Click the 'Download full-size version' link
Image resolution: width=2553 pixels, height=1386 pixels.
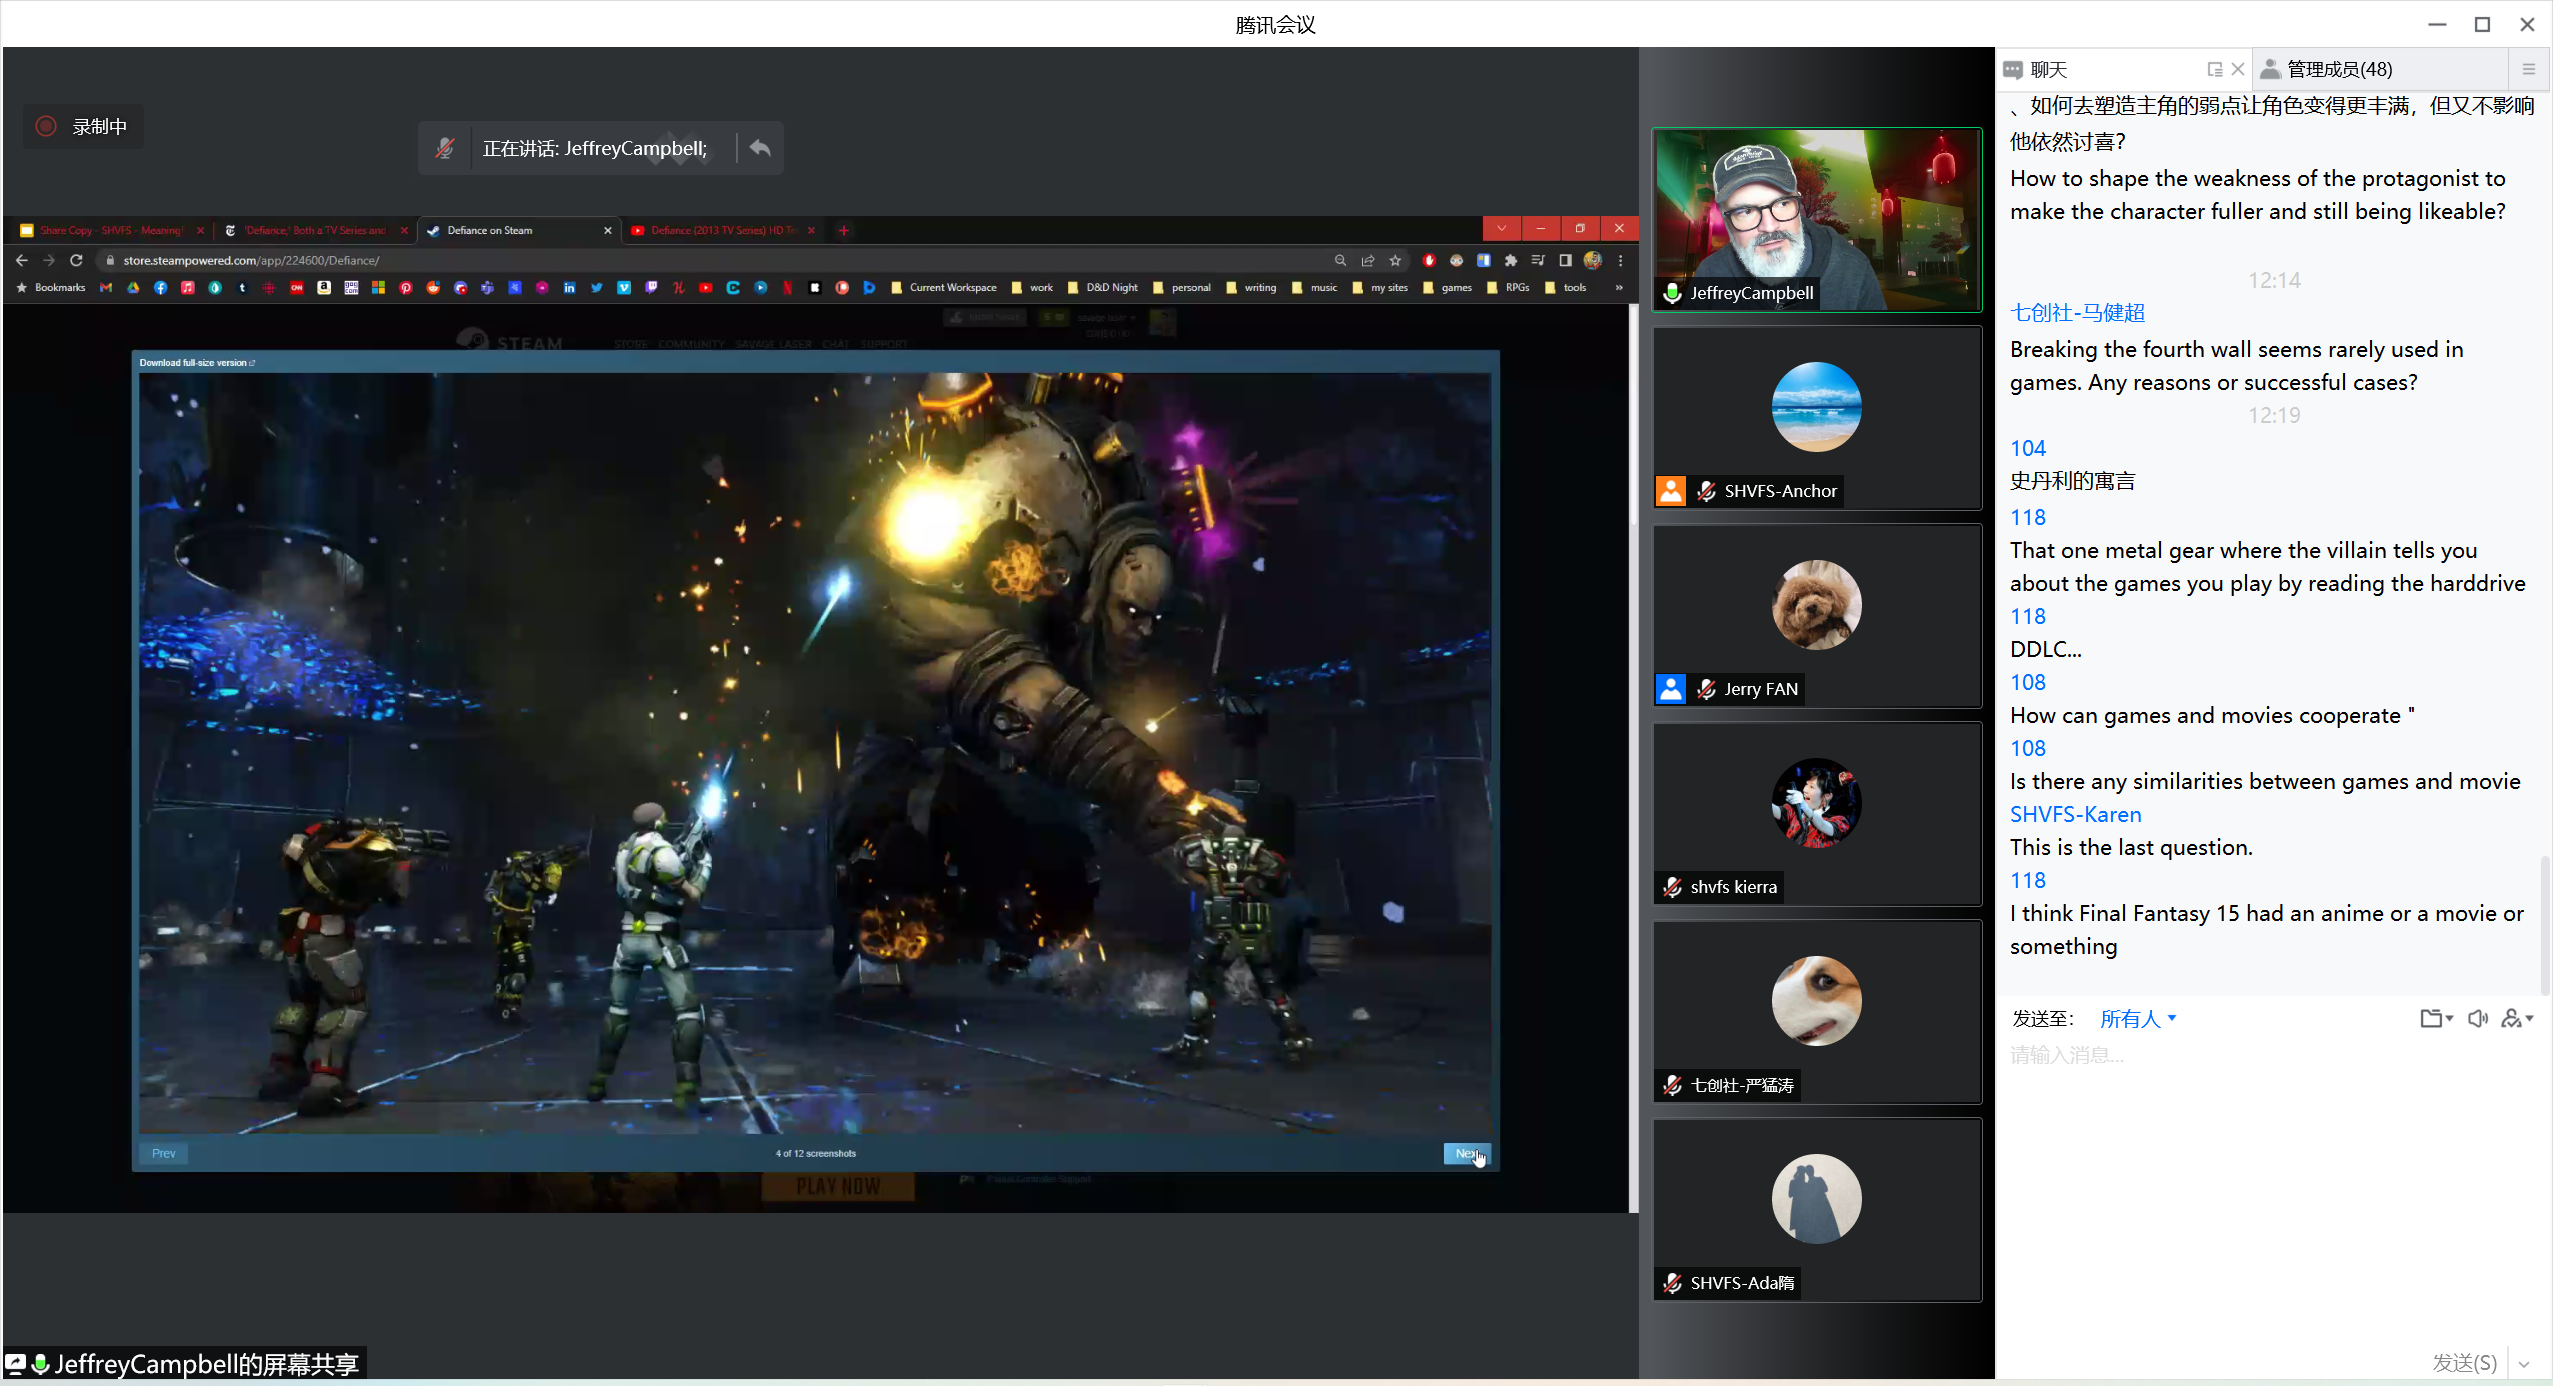point(197,363)
